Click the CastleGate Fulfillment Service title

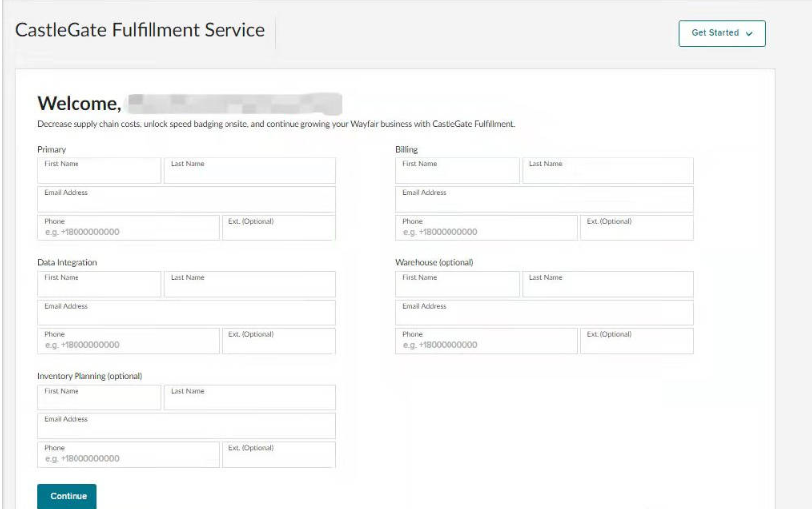click(x=140, y=30)
